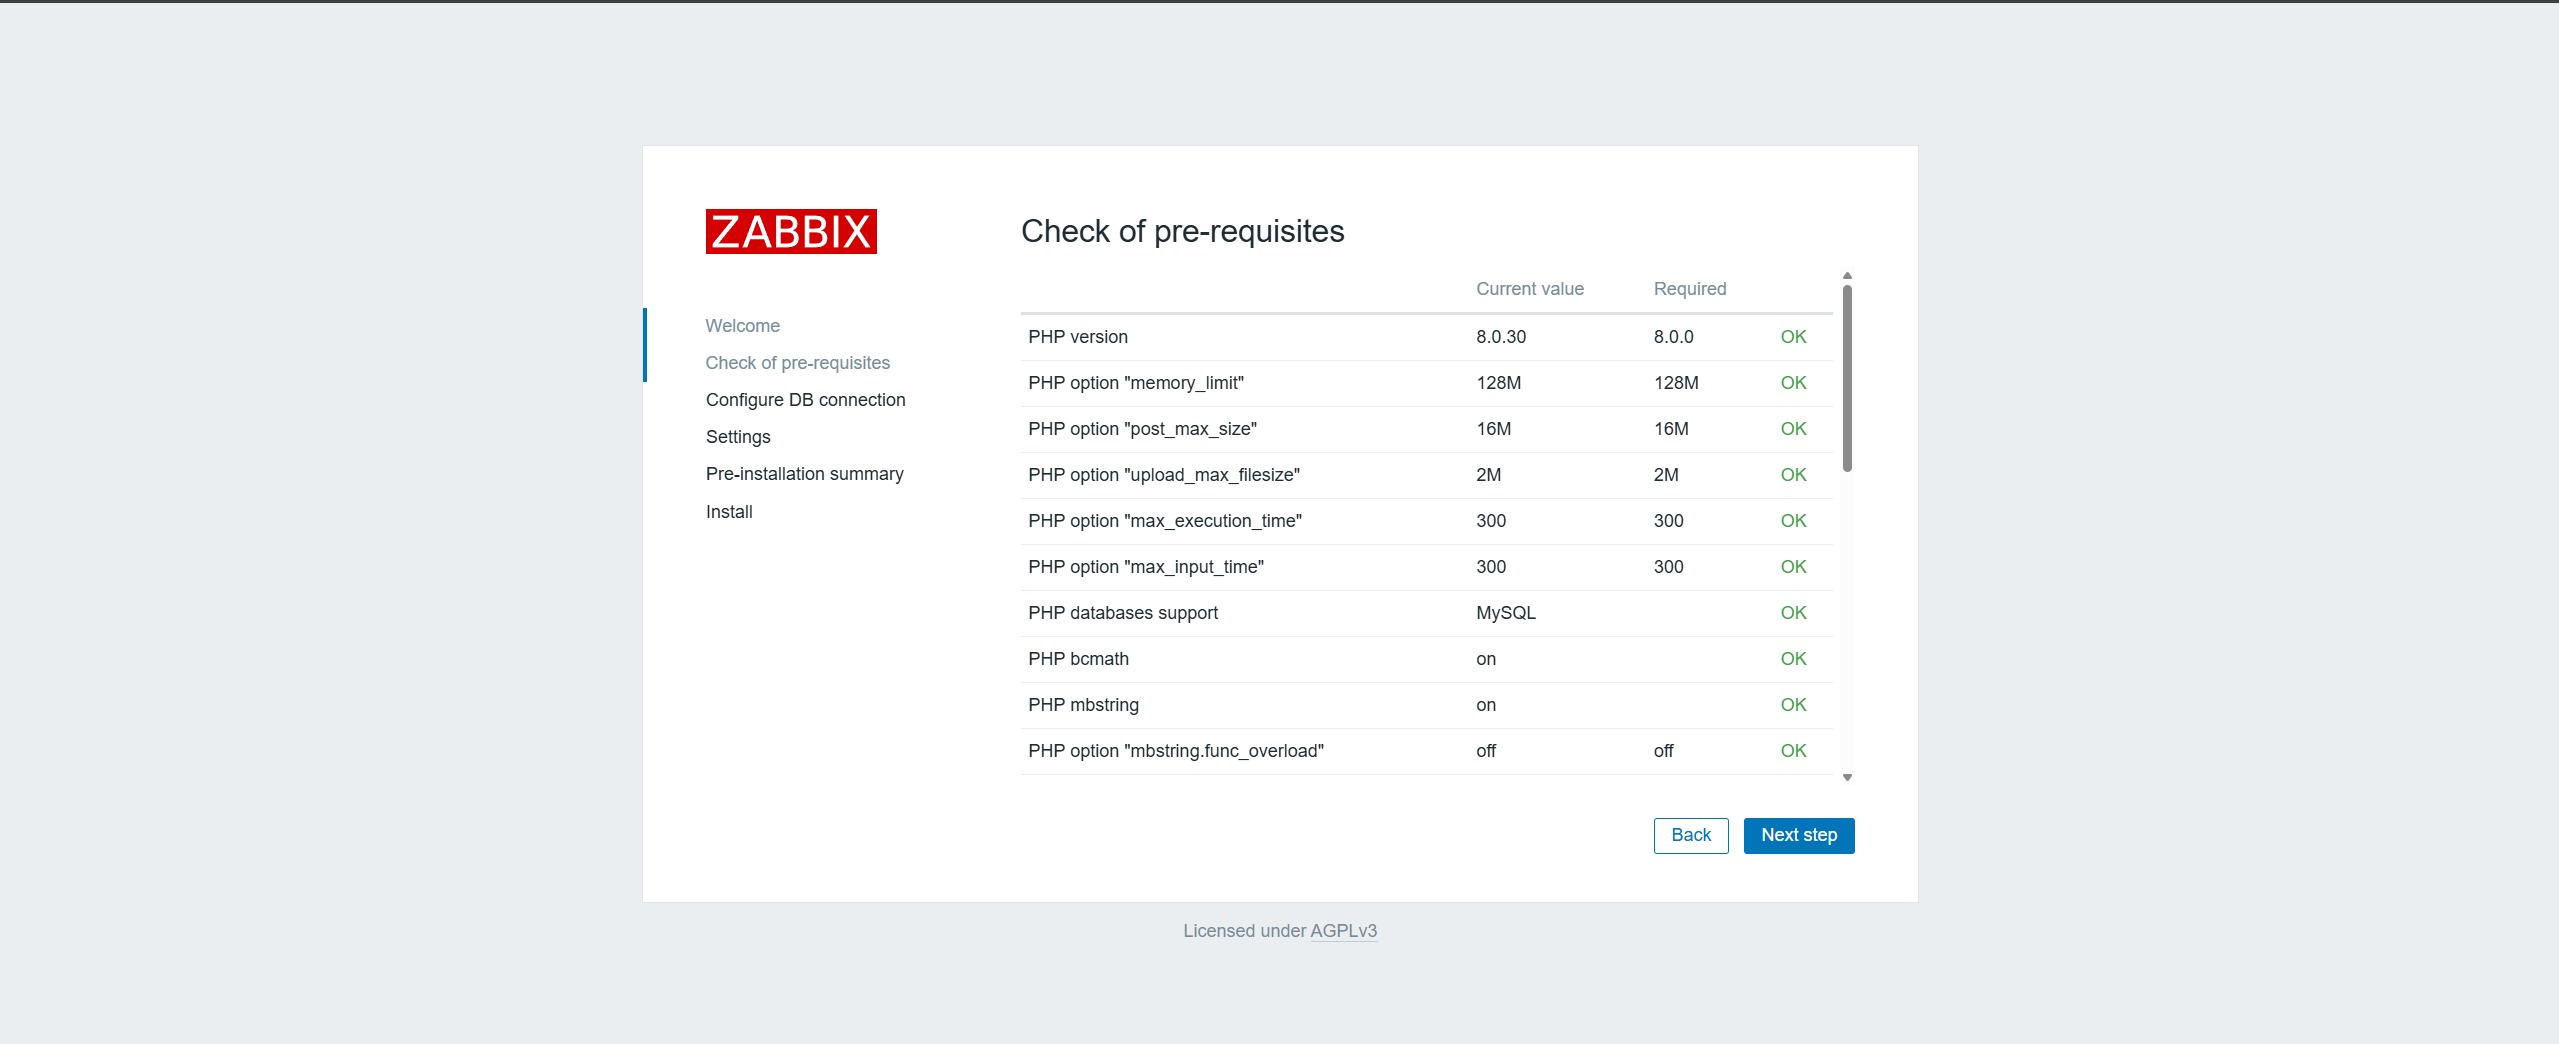Select the Welcome step in sidebar
The height and width of the screenshot is (1044, 2559).
[x=743, y=326]
